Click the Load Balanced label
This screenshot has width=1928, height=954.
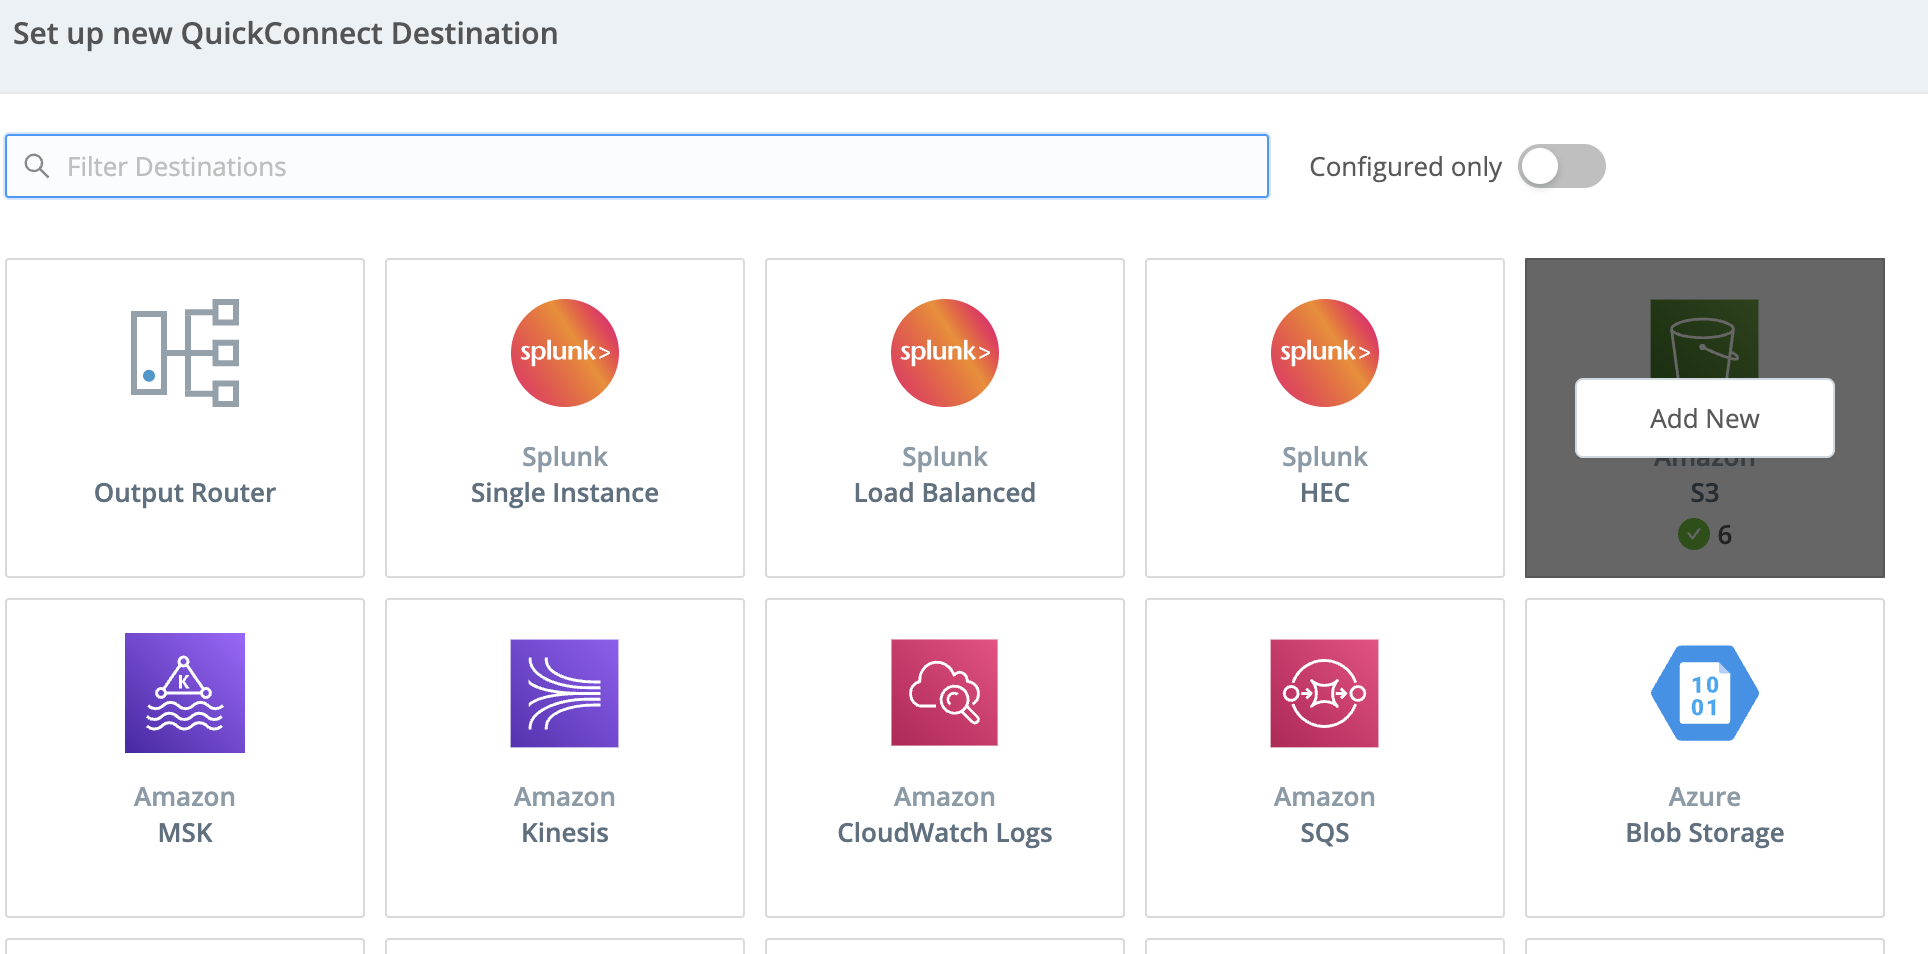click(x=945, y=493)
